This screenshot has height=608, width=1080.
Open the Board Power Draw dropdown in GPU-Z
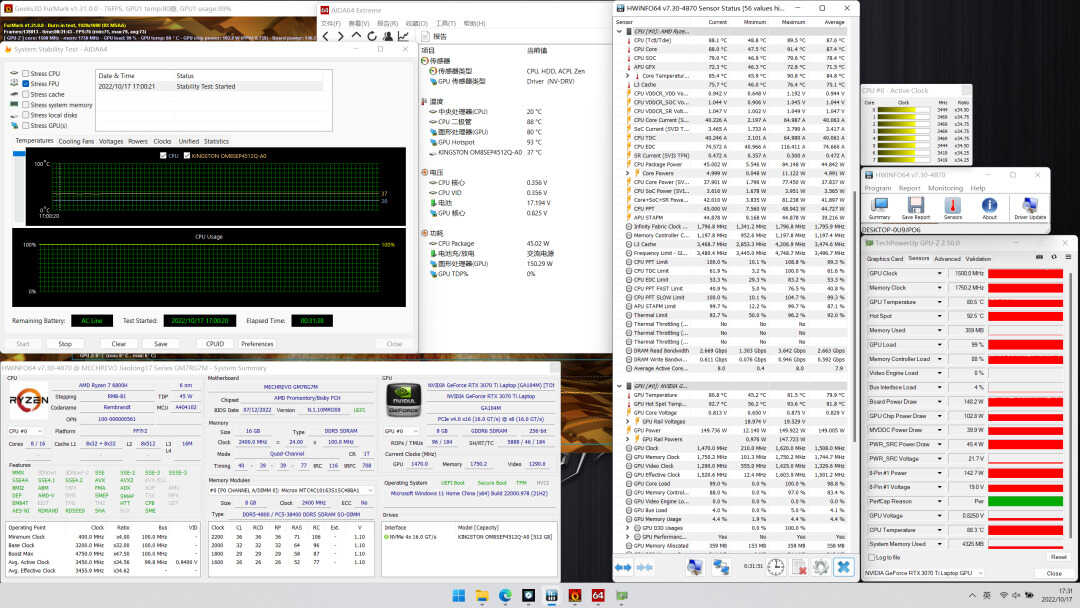pos(939,401)
